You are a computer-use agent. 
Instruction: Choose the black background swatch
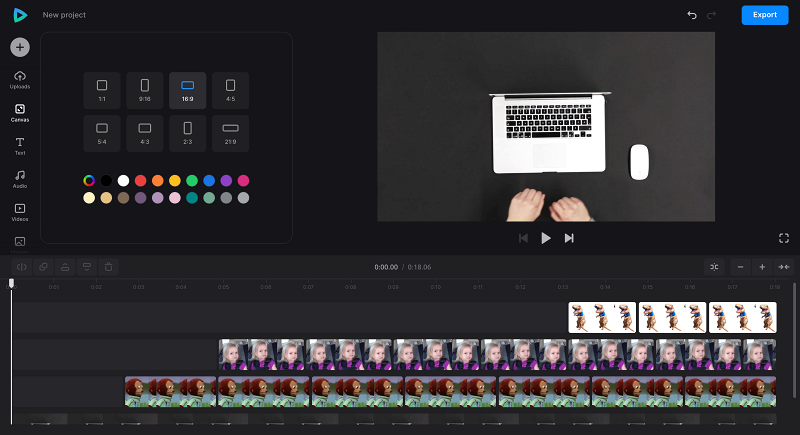[106, 181]
